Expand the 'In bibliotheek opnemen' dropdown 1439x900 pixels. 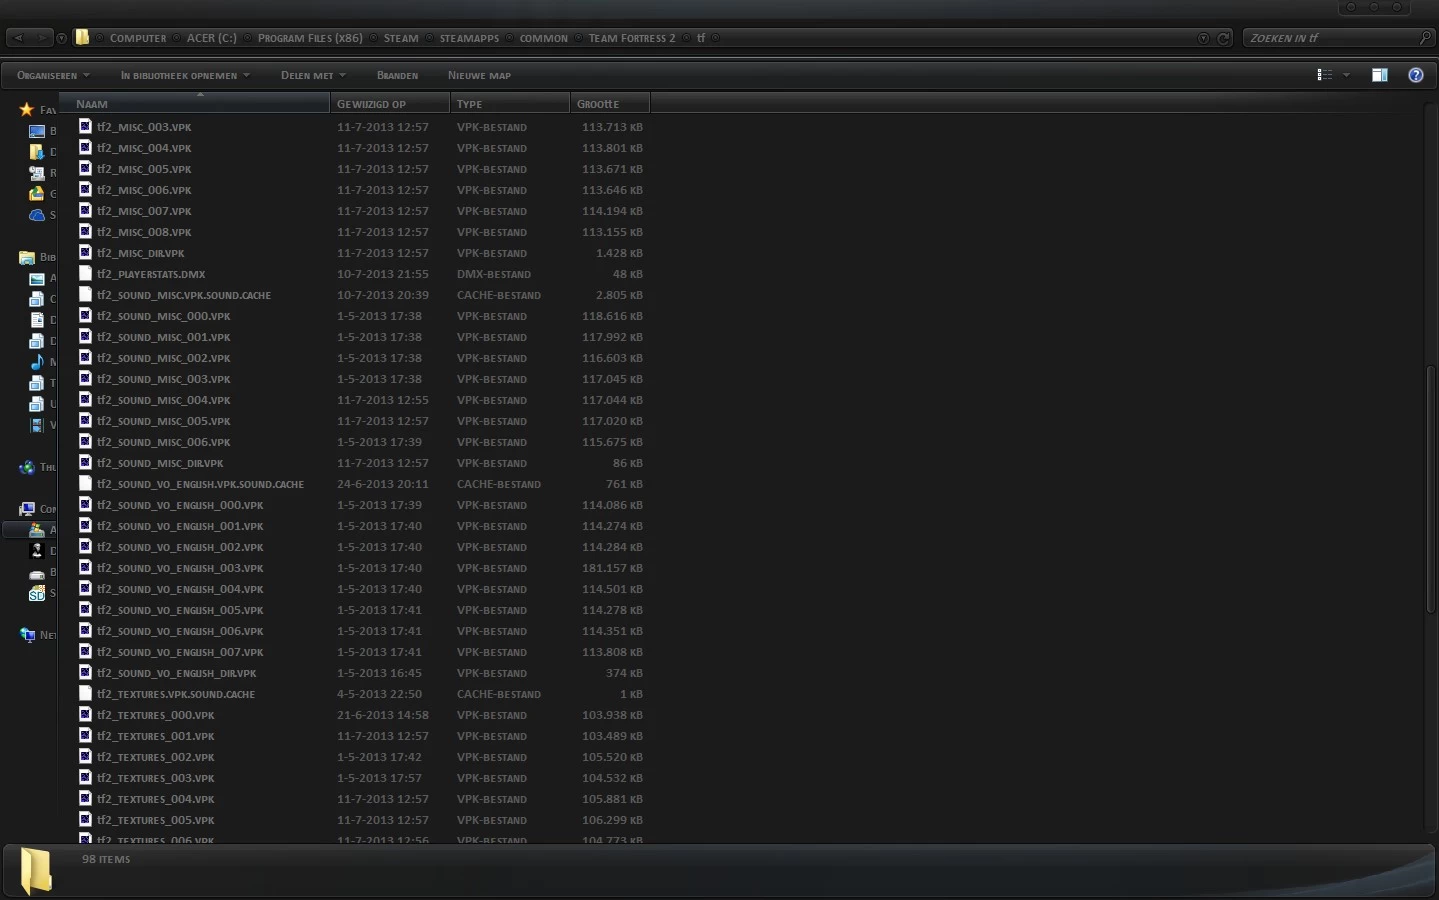pyautogui.click(x=185, y=75)
